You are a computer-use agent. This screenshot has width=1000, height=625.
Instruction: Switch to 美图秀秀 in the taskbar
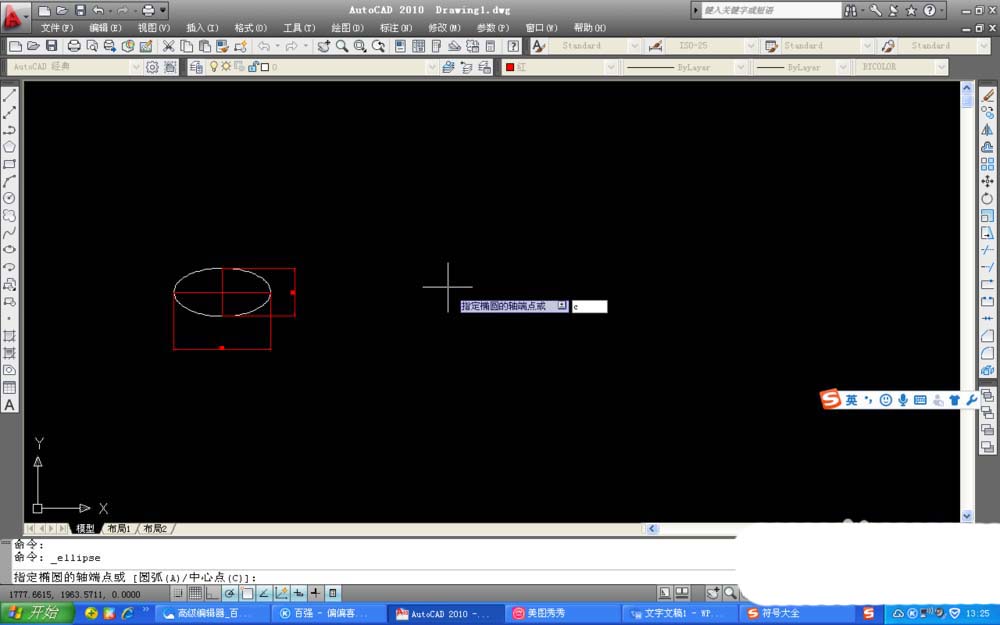coord(561,614)
